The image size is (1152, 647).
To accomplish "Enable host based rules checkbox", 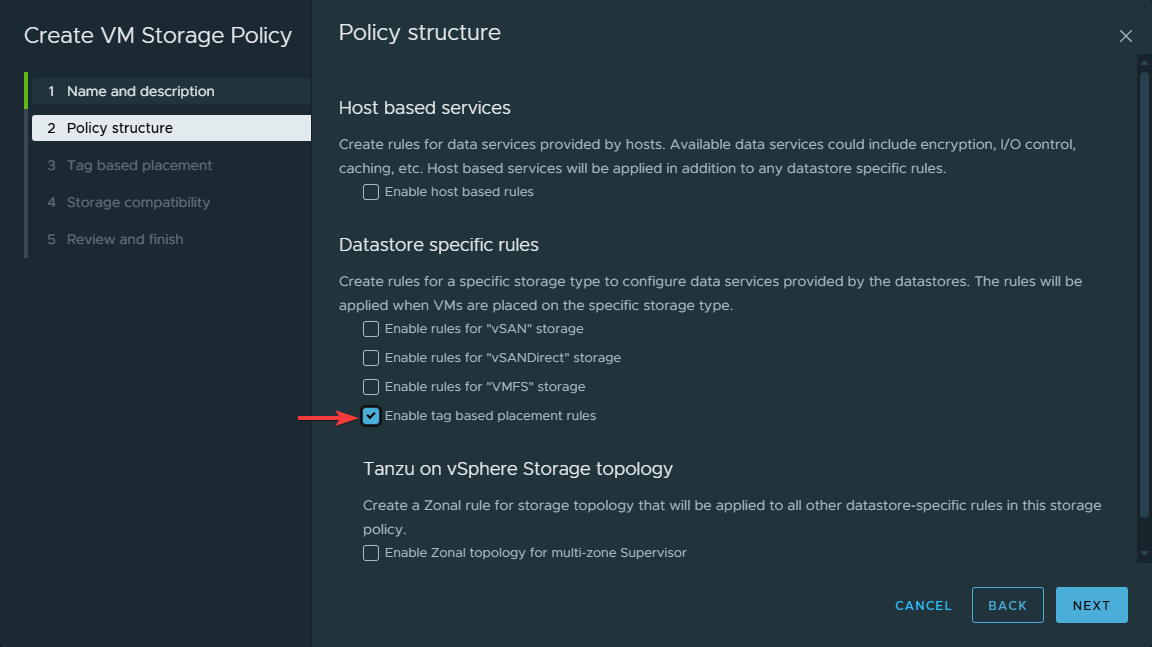I will tap(371, 192).
